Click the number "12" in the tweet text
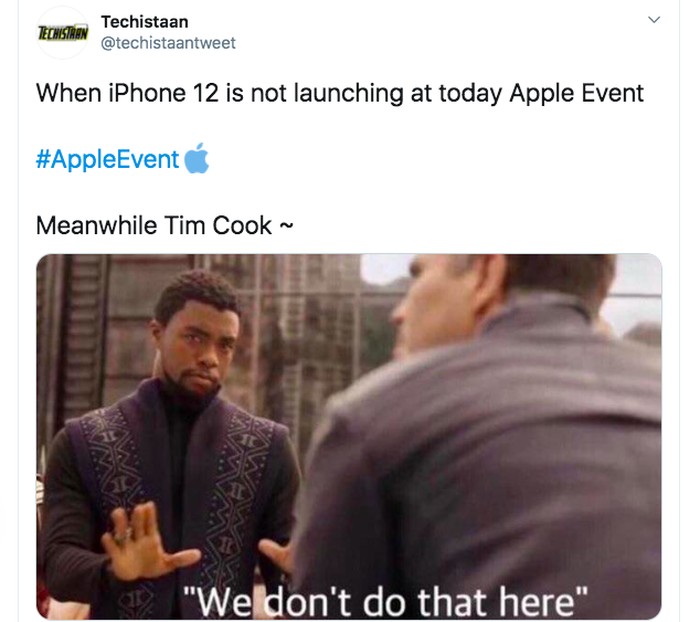 pyautogui.click(x=206, y=93)
